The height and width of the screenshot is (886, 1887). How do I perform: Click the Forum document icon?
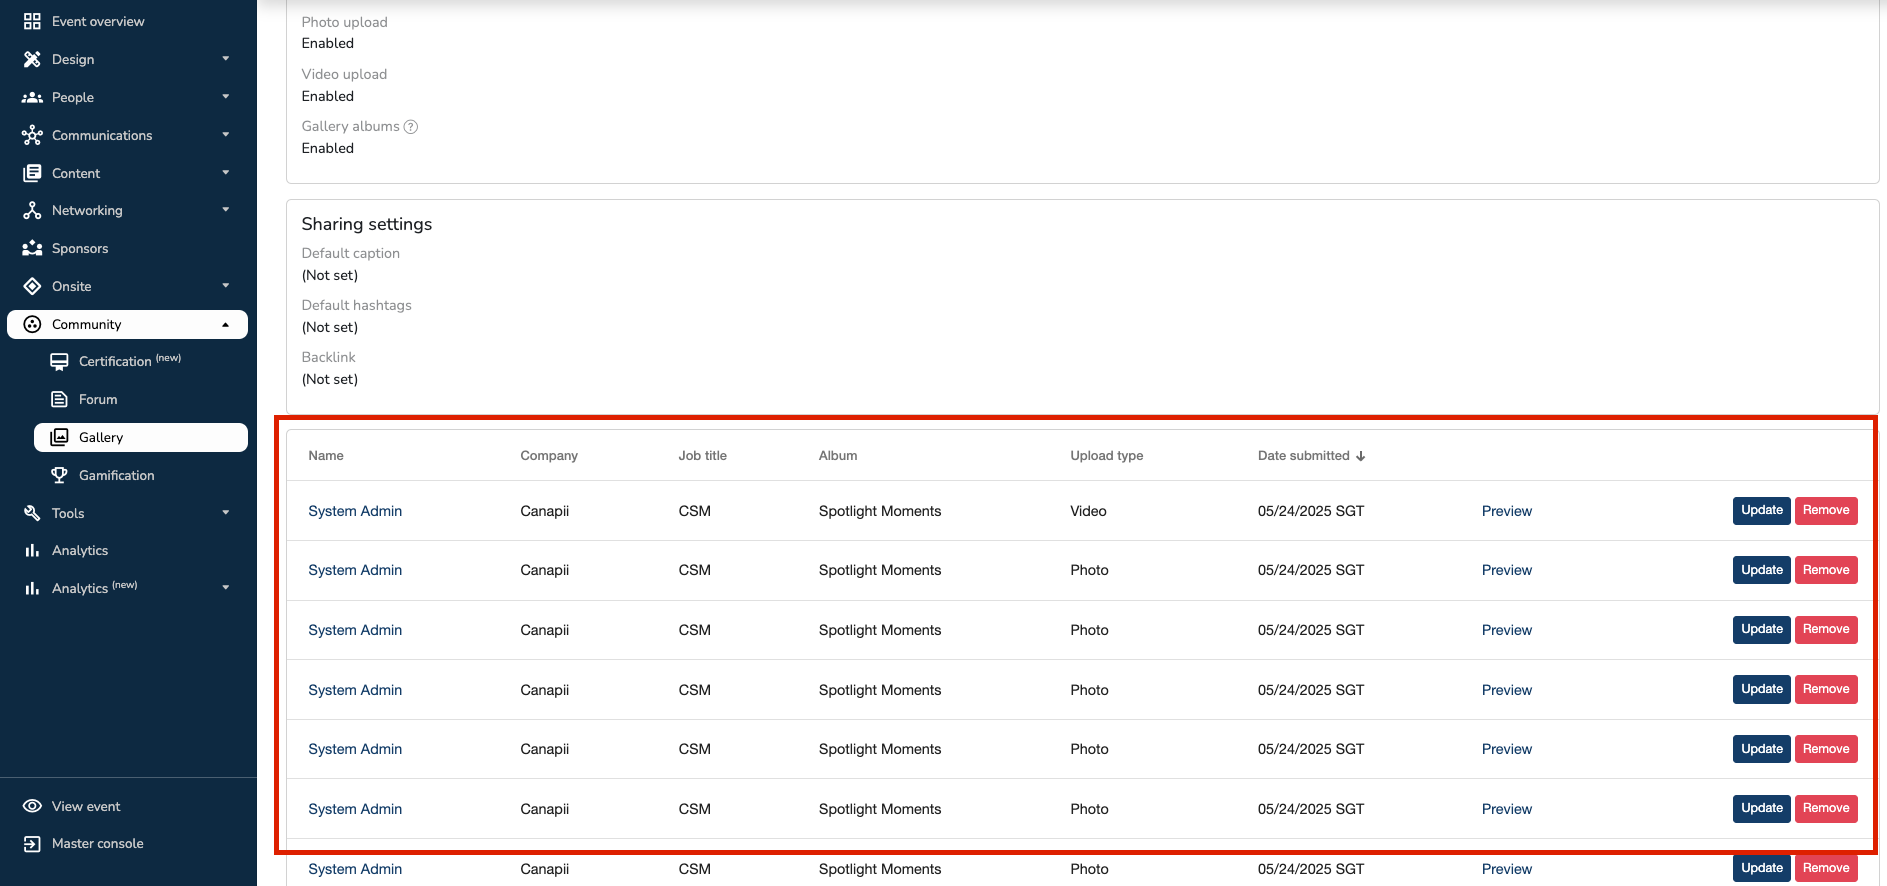(60, 399)
